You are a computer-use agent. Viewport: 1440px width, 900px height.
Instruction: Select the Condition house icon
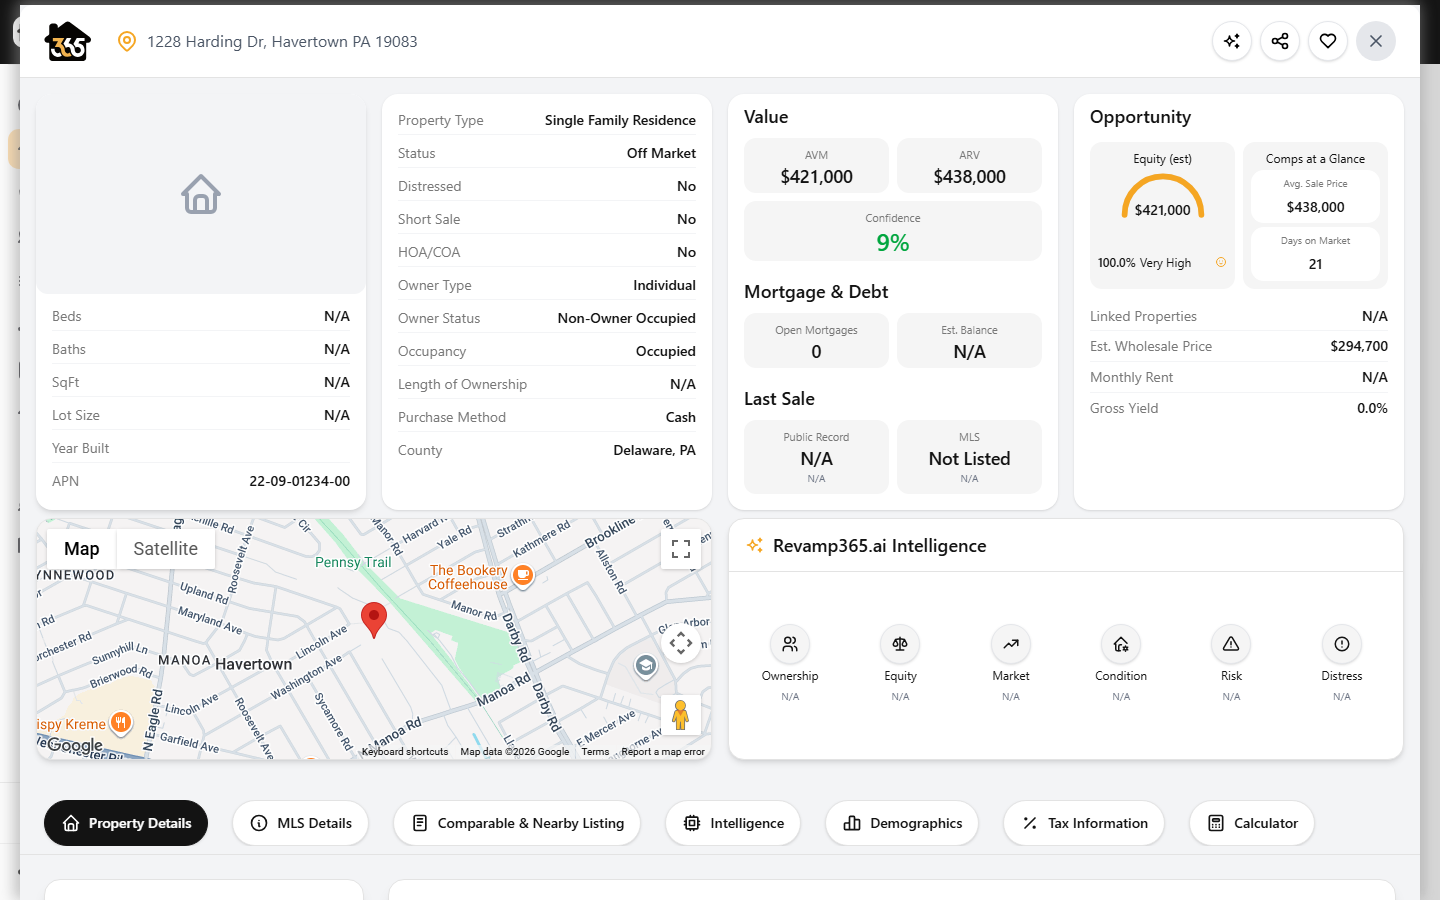[x=1121, y=644]
